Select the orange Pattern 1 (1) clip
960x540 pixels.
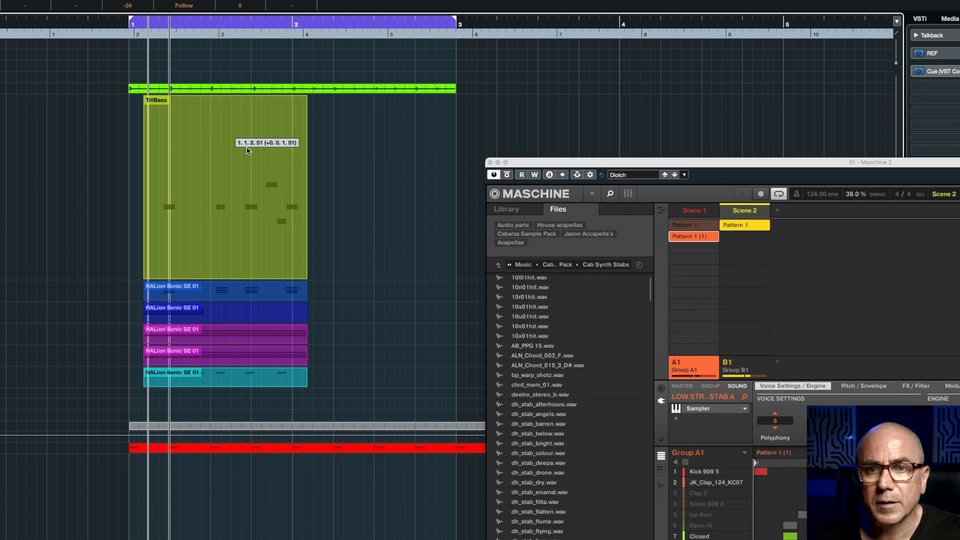694,236
